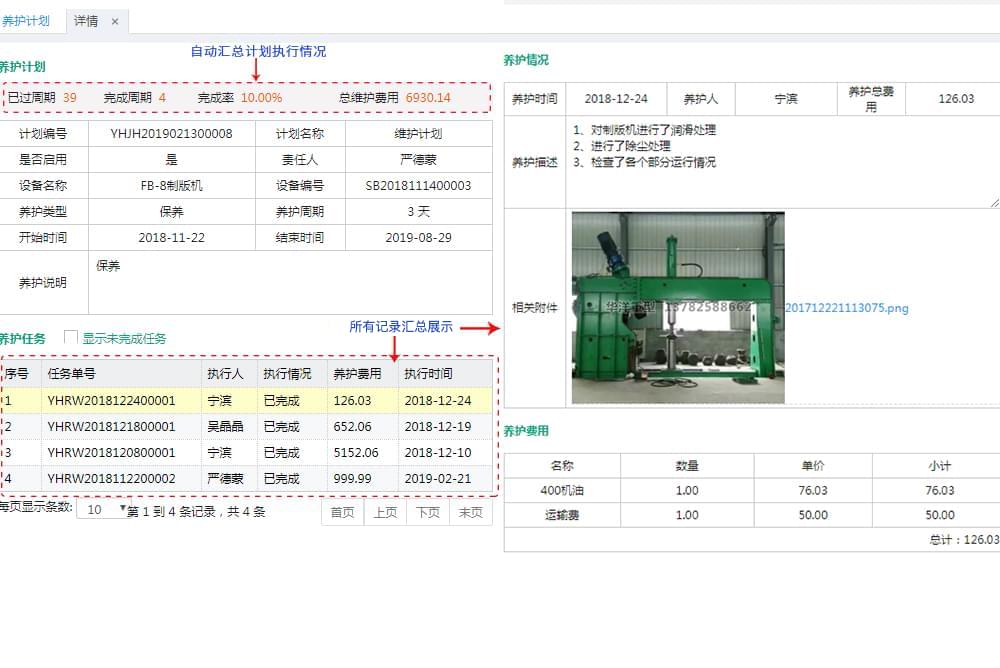The height and width of the screenshot is (668, 1000).
Task: Open the 每页显示条数 dropdown
Action: click(104, 509)
